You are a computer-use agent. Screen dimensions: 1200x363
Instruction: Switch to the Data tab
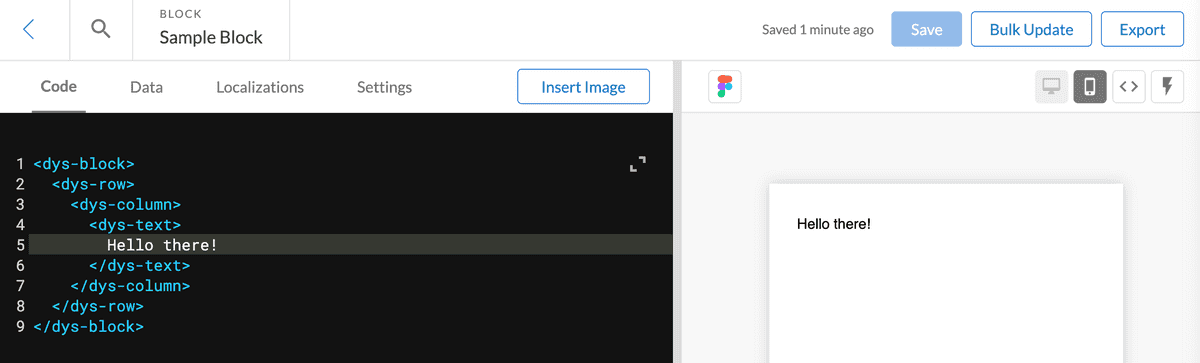[x=147, y=87]
